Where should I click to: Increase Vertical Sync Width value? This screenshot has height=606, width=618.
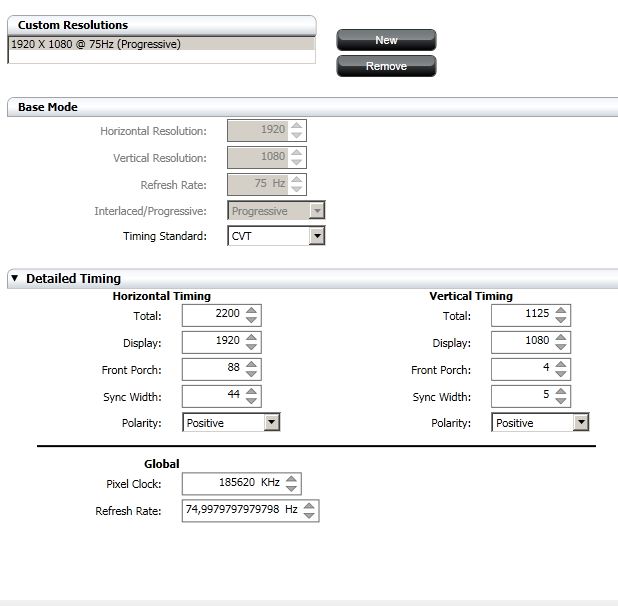coord(561,391)
